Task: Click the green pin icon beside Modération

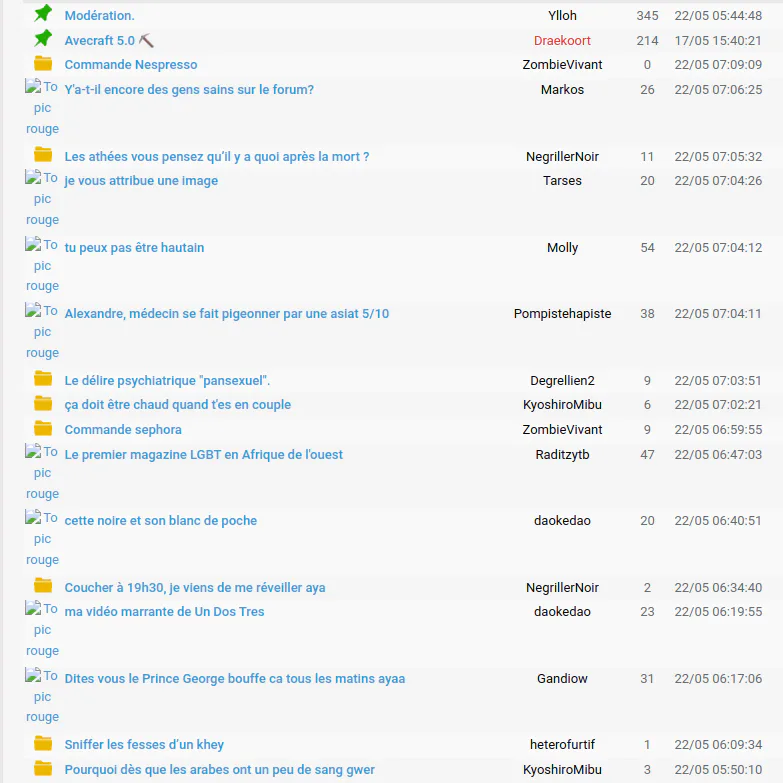Action: click(43, 13)
